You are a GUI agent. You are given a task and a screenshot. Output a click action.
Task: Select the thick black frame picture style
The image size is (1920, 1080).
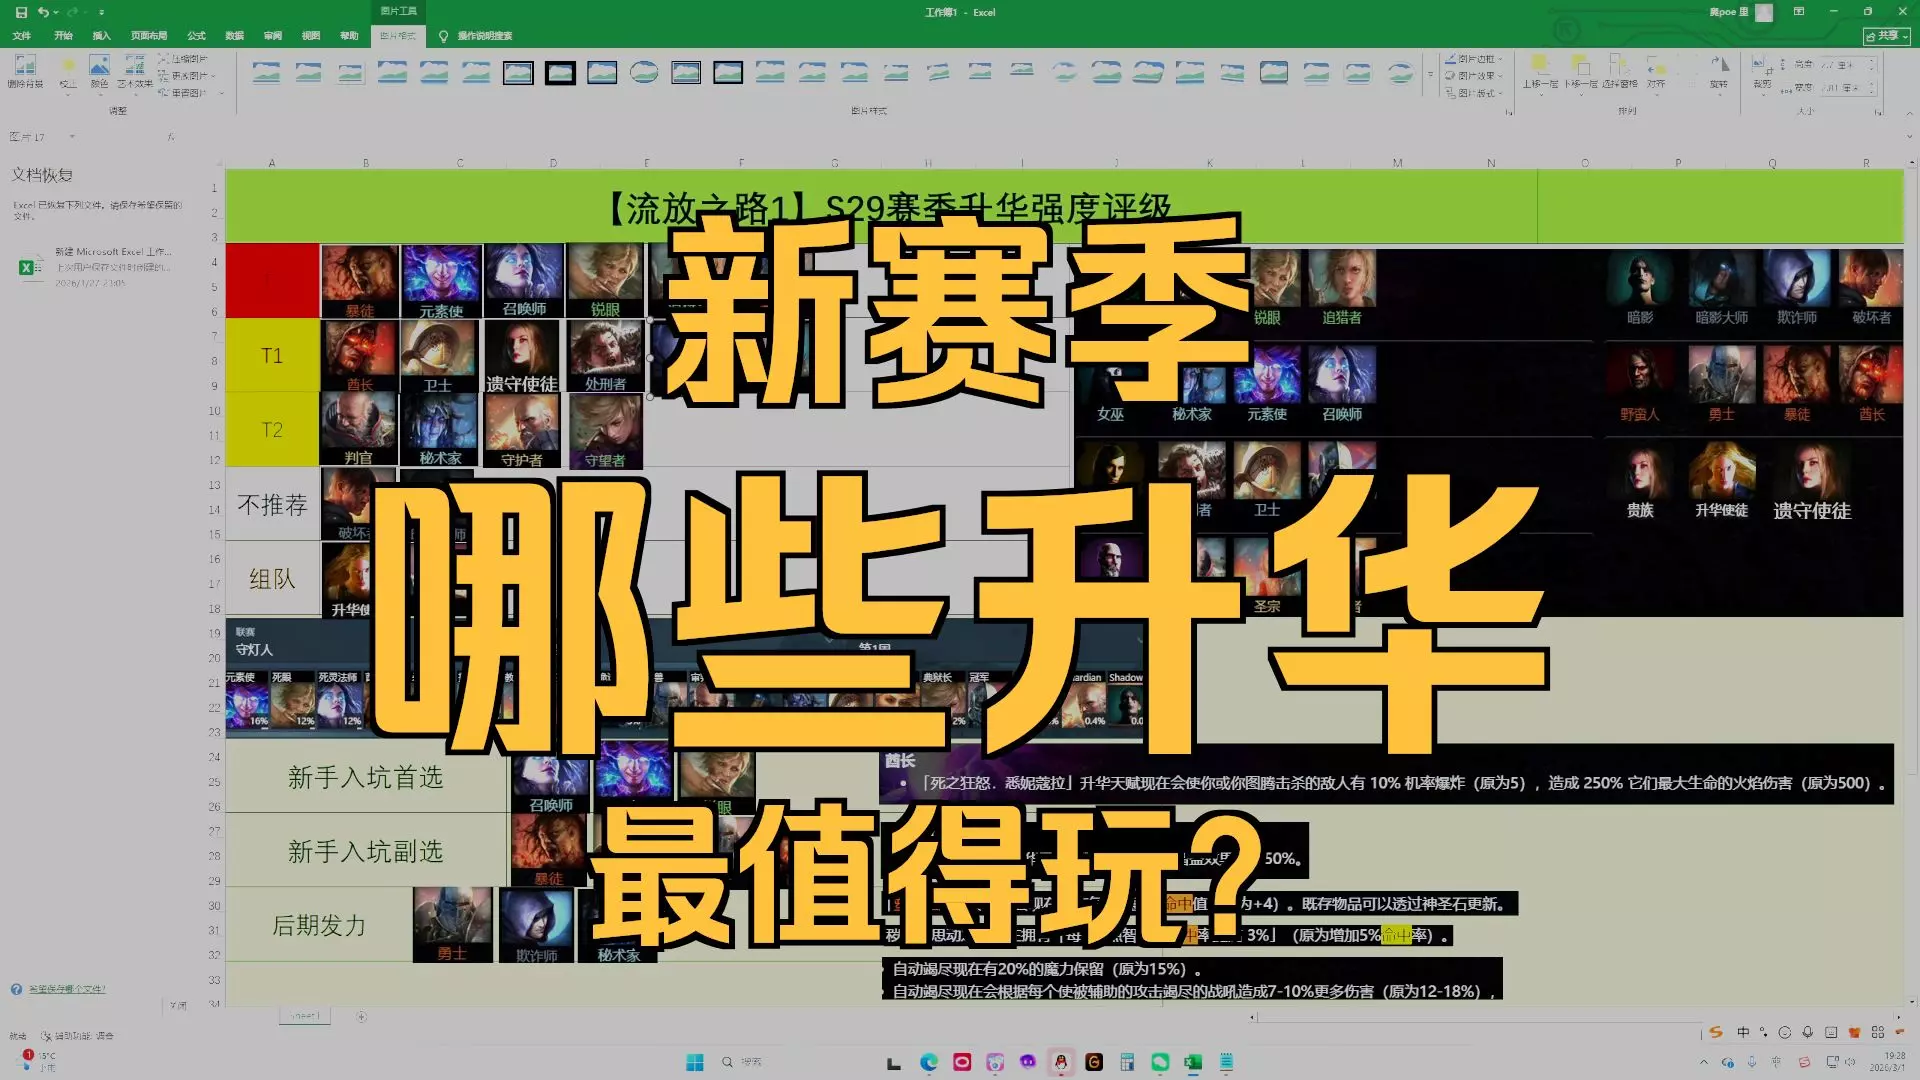coord(560,72)
